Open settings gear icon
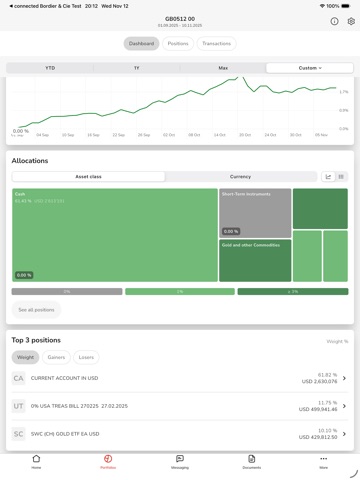 coord(351,21)
